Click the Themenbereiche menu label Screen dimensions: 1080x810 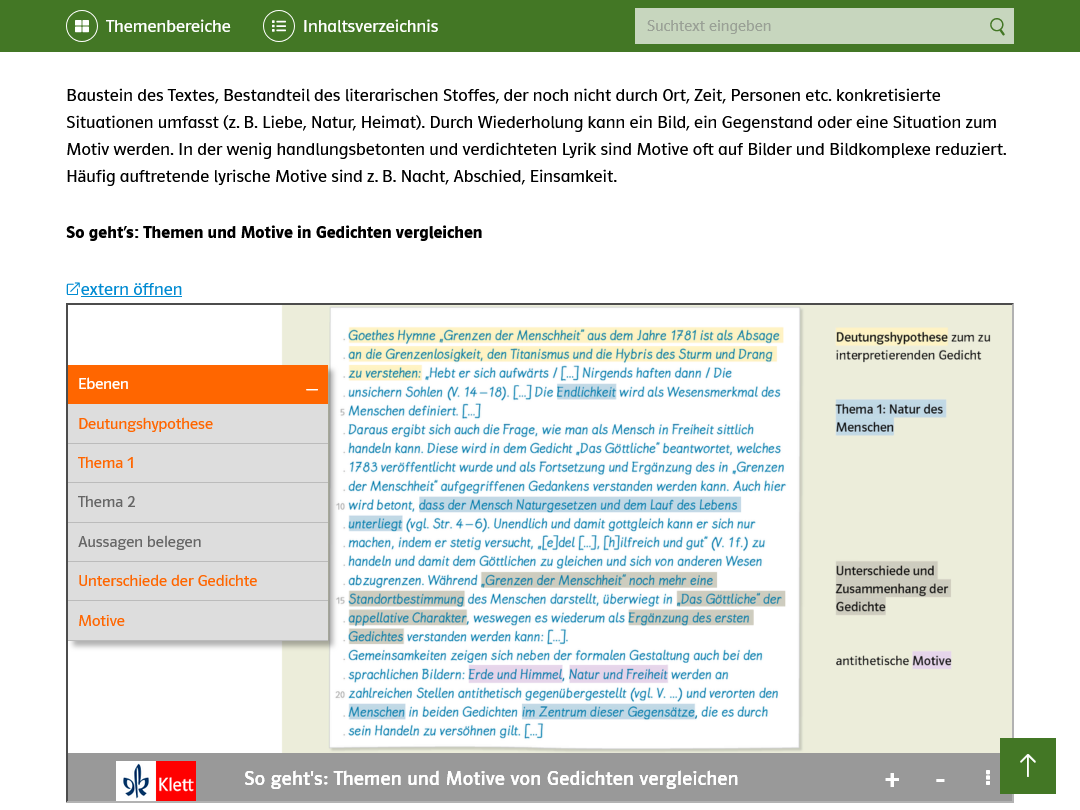[x=168, y=26]
